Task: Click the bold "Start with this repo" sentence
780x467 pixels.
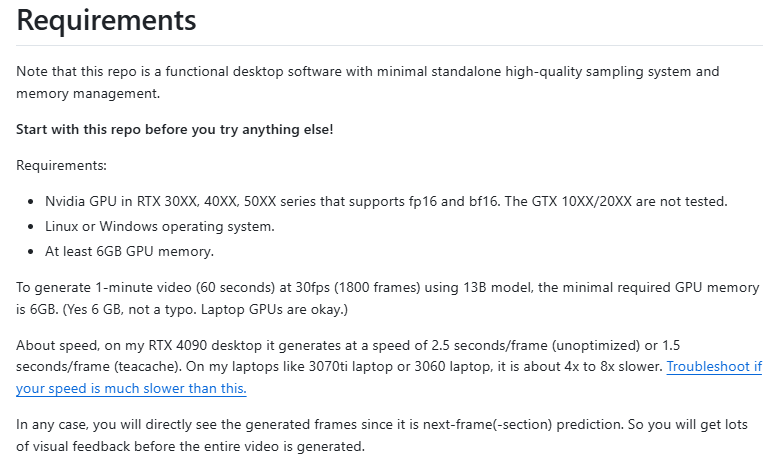Action: tap(175, 129)
